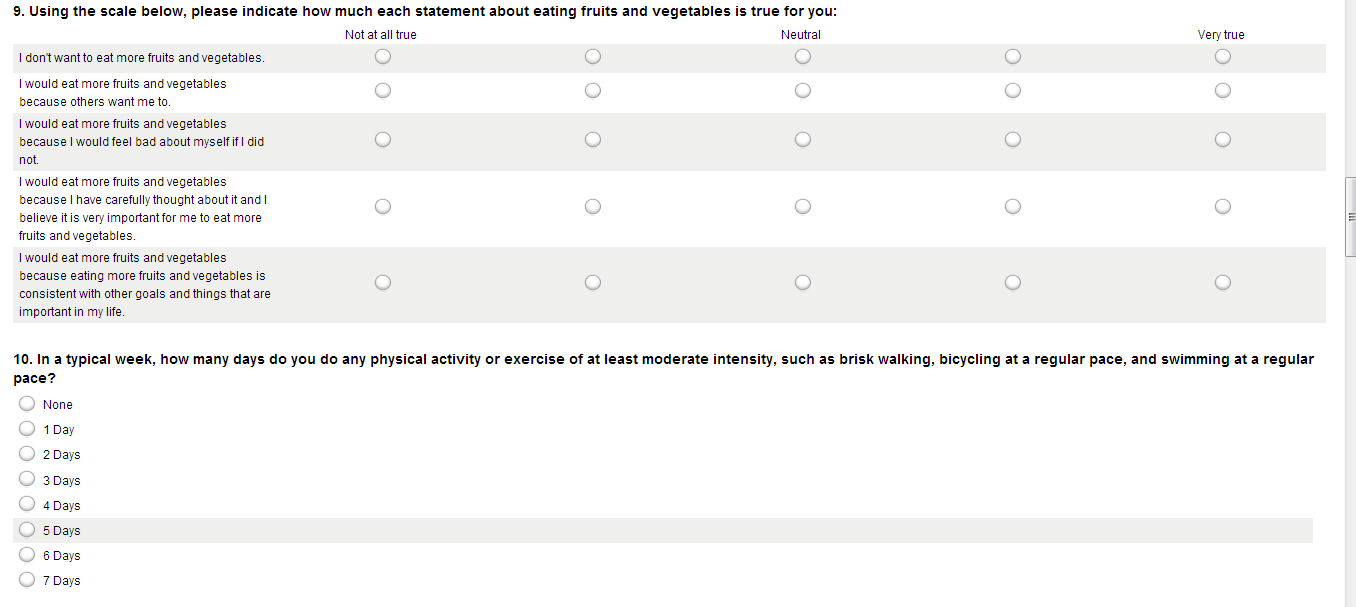This screenshot has height=607, width=1356.
Task: Select 'Very true' for 'because others want me to'
Action: (1222, 91)
